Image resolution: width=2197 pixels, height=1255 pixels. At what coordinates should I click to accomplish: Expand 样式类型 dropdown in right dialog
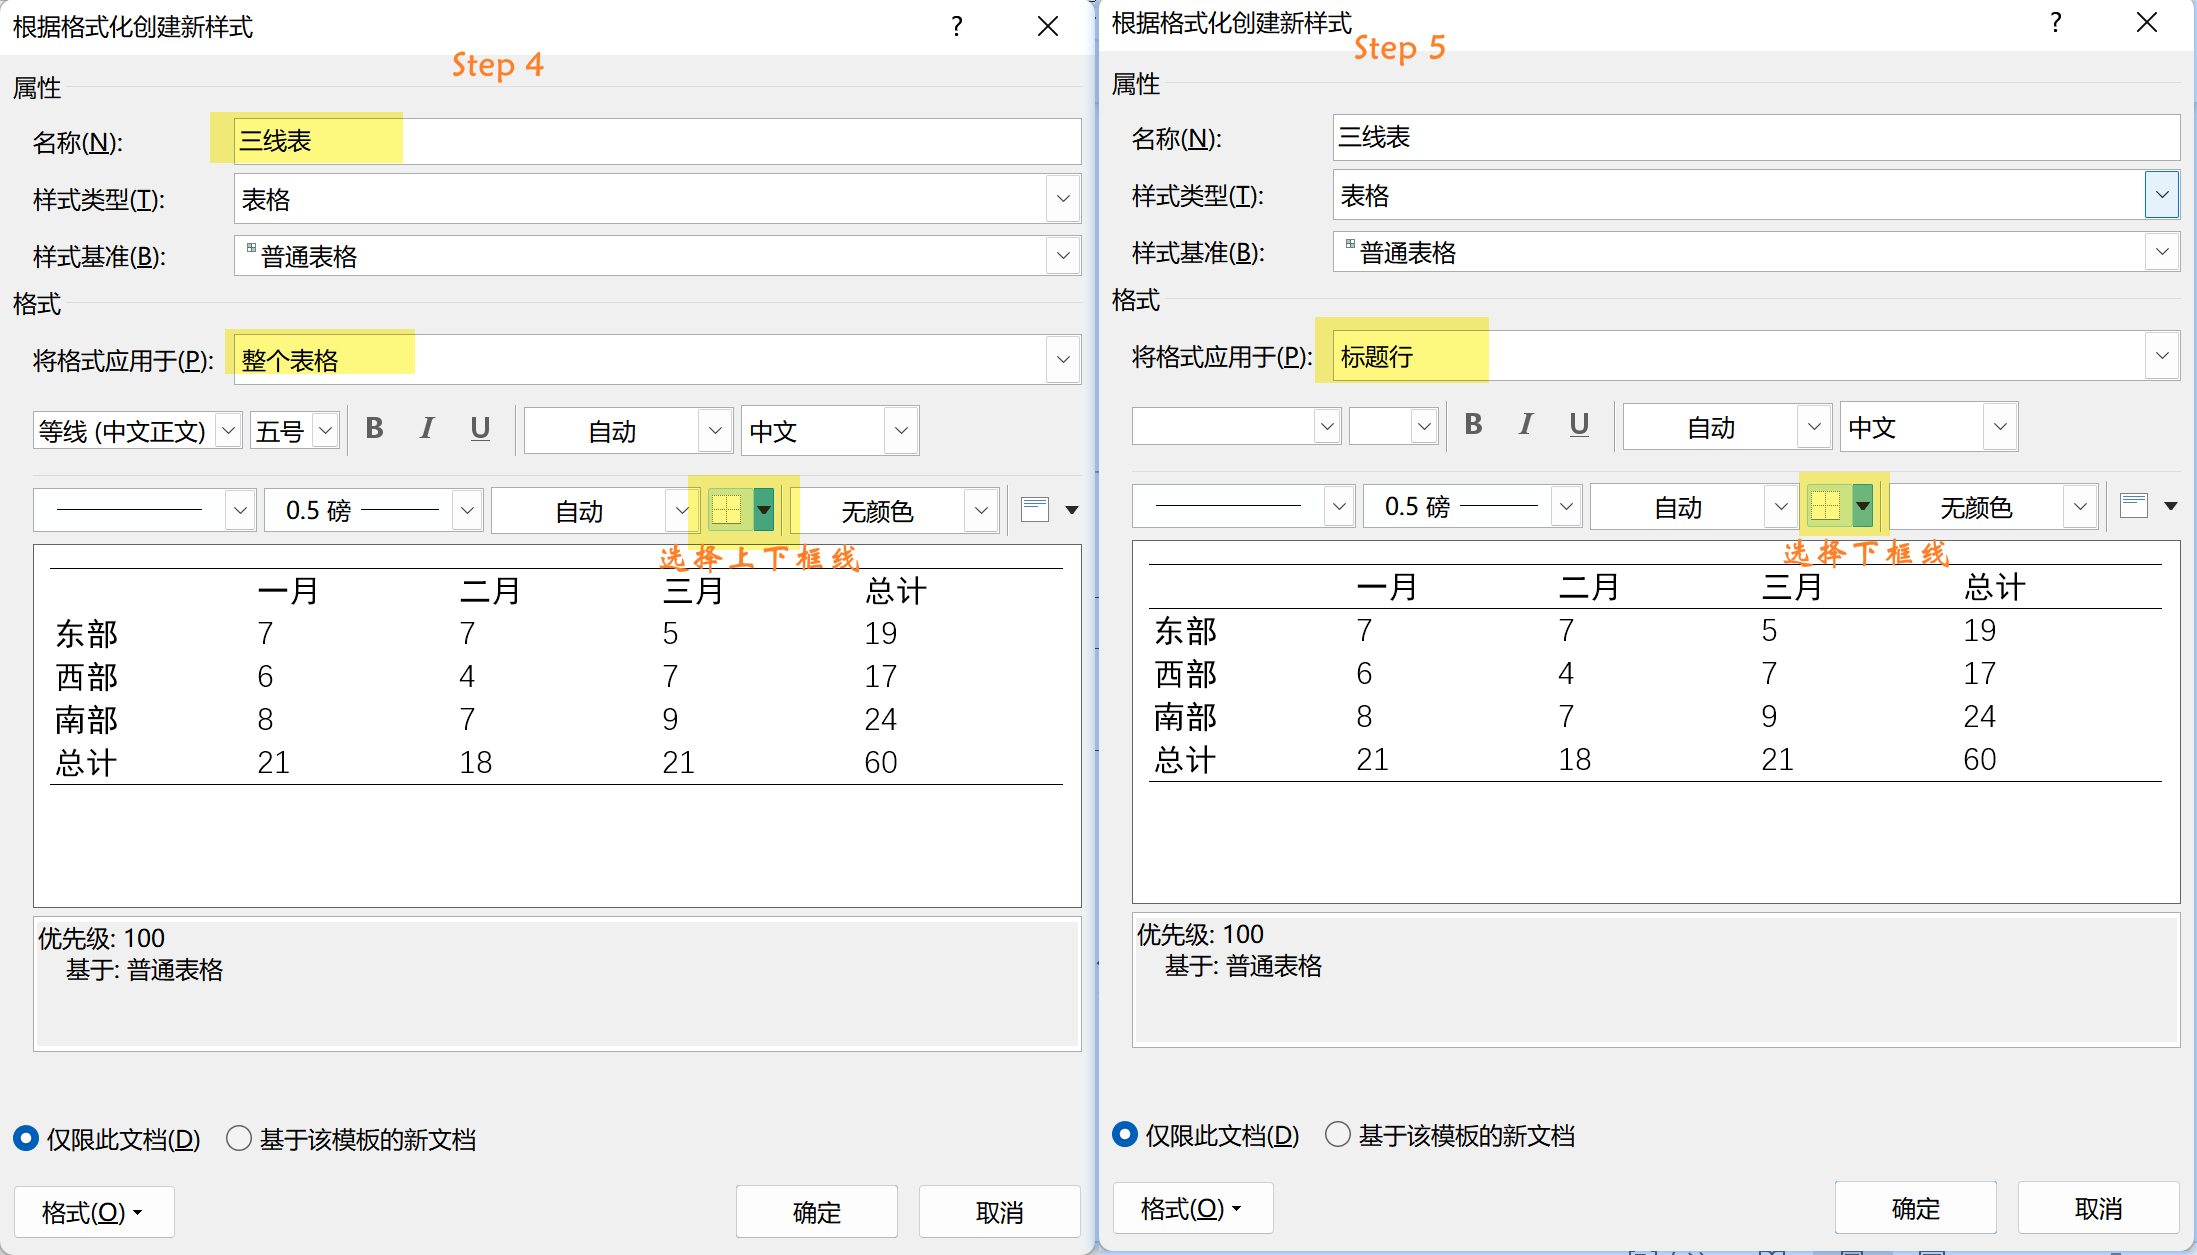point(2161,195)
